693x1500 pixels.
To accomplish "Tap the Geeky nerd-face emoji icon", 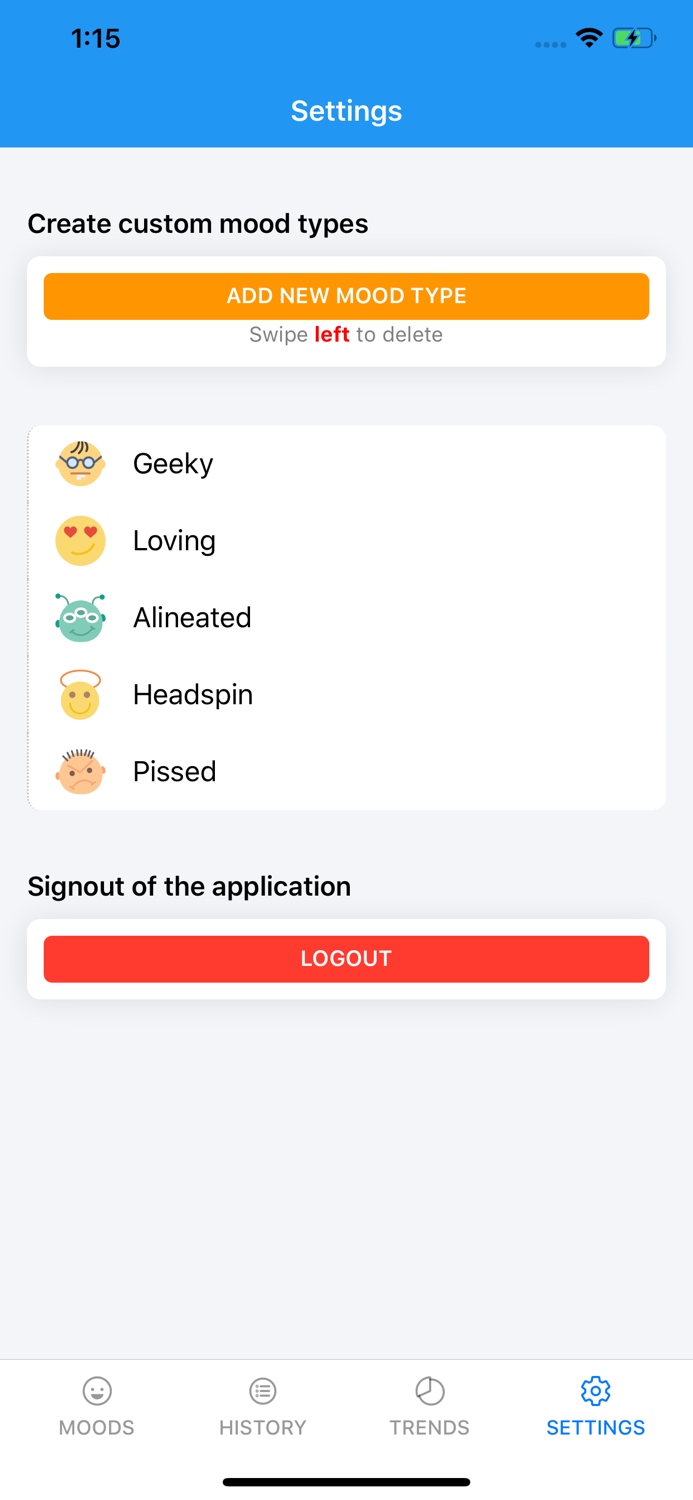I will 80,463.
